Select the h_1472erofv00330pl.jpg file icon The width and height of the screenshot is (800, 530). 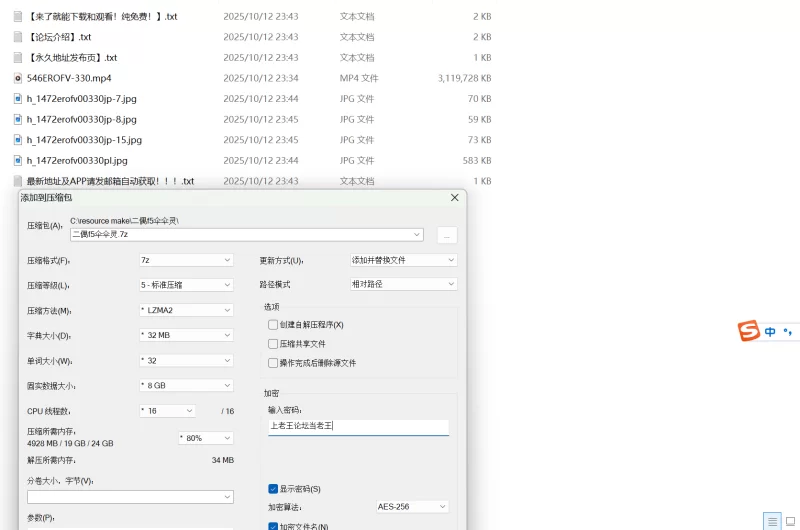tap(18, 160)
